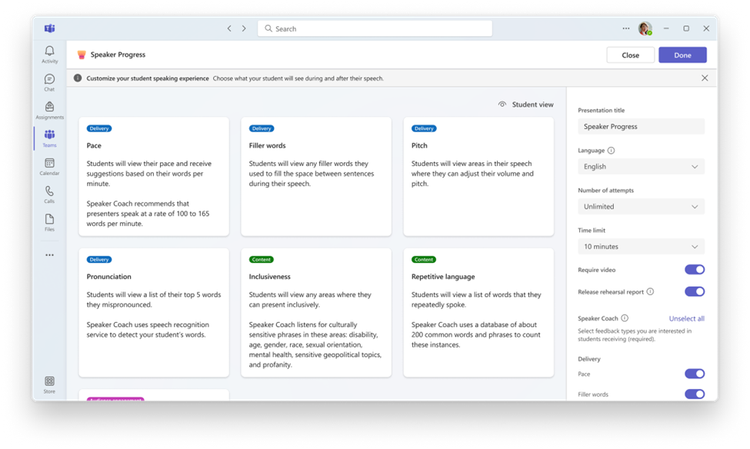The height and width of the screenshot is (449, 750).
Task: Go forward with the right arrow
Action: click(244, 29)
